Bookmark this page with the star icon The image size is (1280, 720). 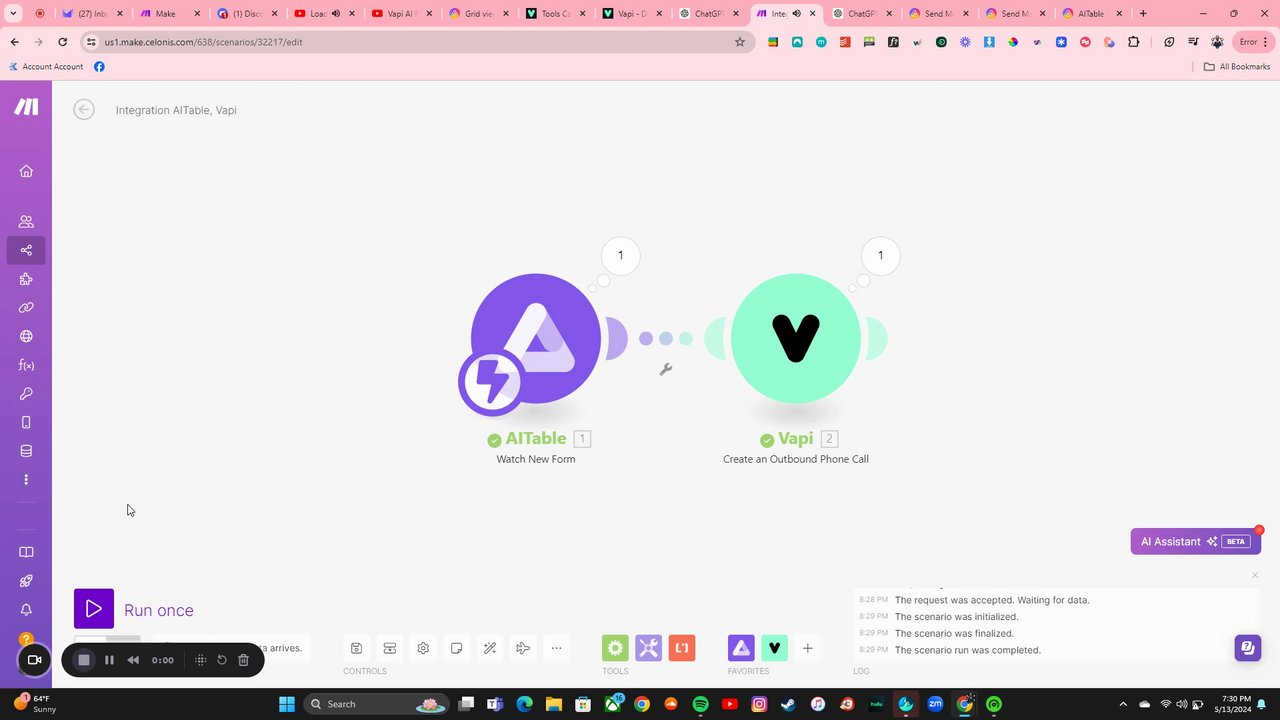tap(740, 42)
